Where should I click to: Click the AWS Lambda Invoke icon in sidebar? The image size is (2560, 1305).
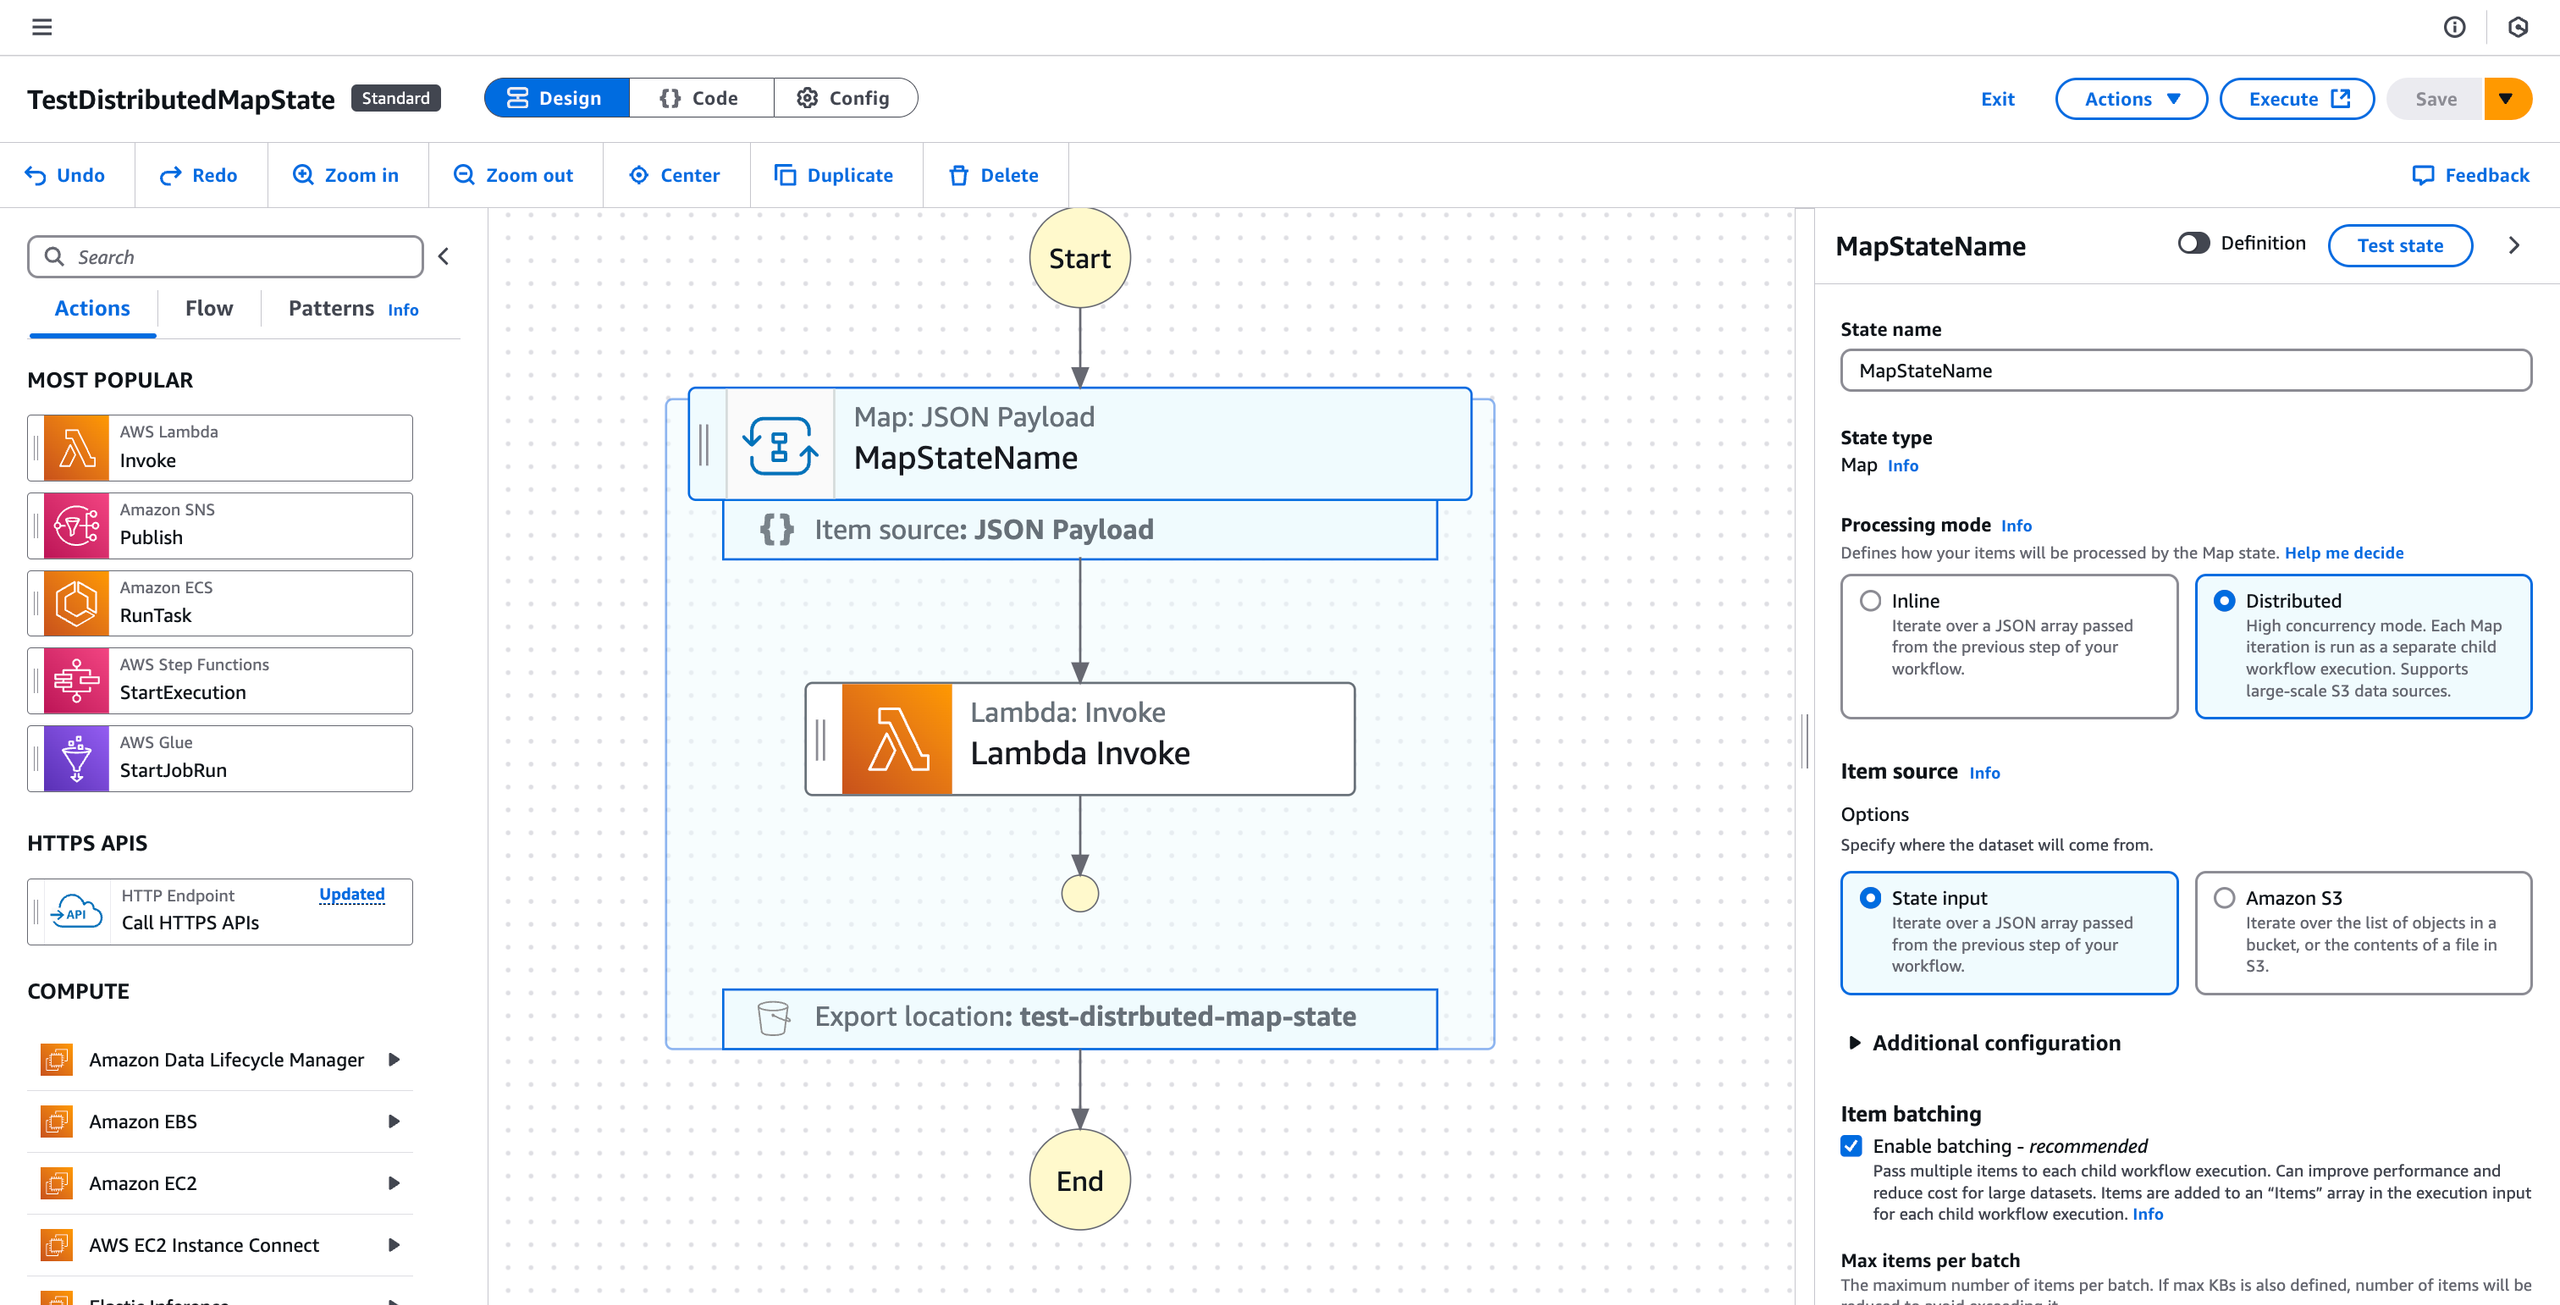[76, 447]
